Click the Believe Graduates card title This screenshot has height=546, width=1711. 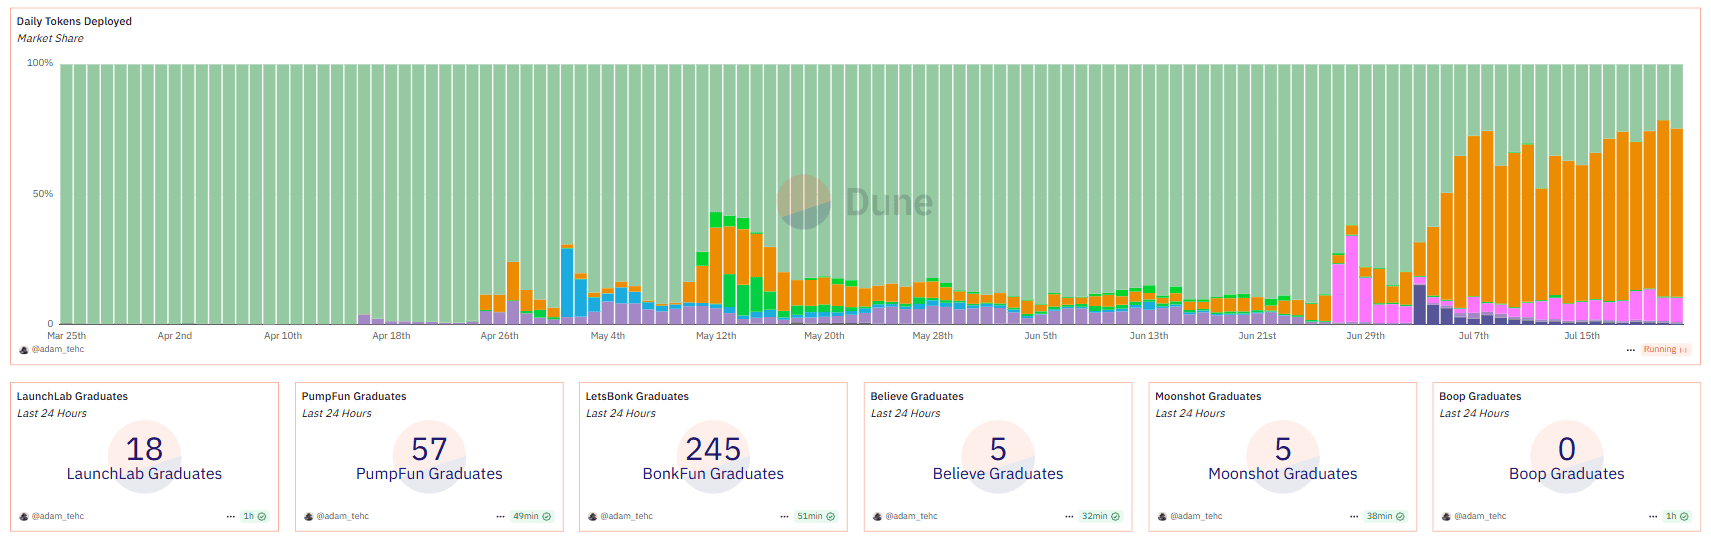click(917, 396)
